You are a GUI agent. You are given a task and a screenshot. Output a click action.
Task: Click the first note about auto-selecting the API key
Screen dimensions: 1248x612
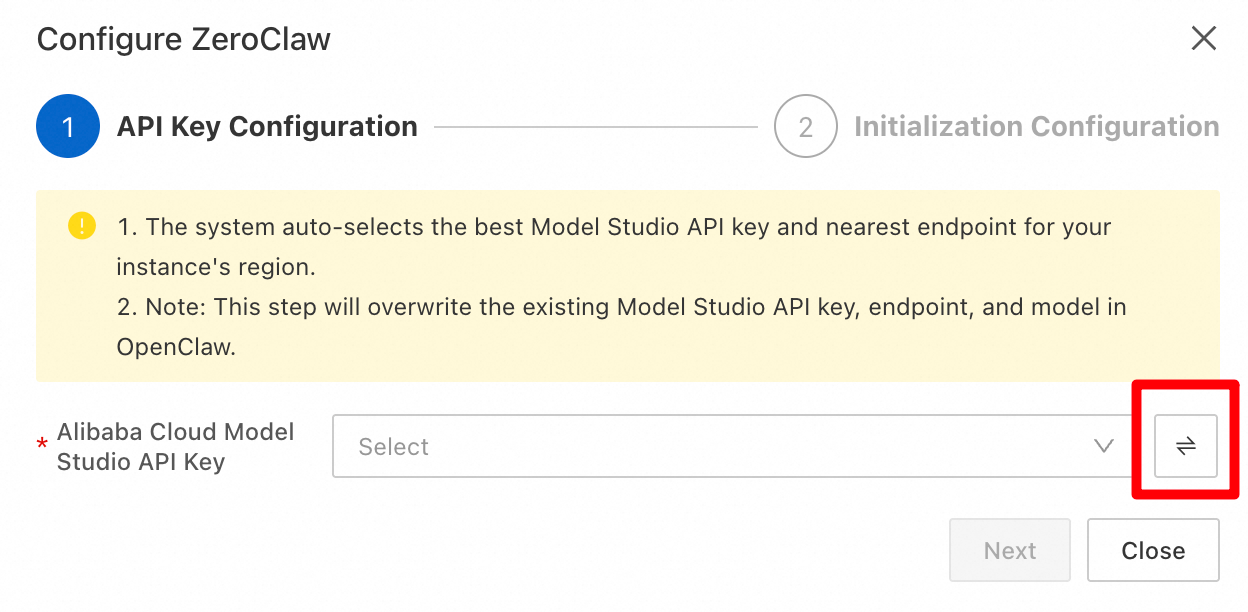tap(614, 247)
